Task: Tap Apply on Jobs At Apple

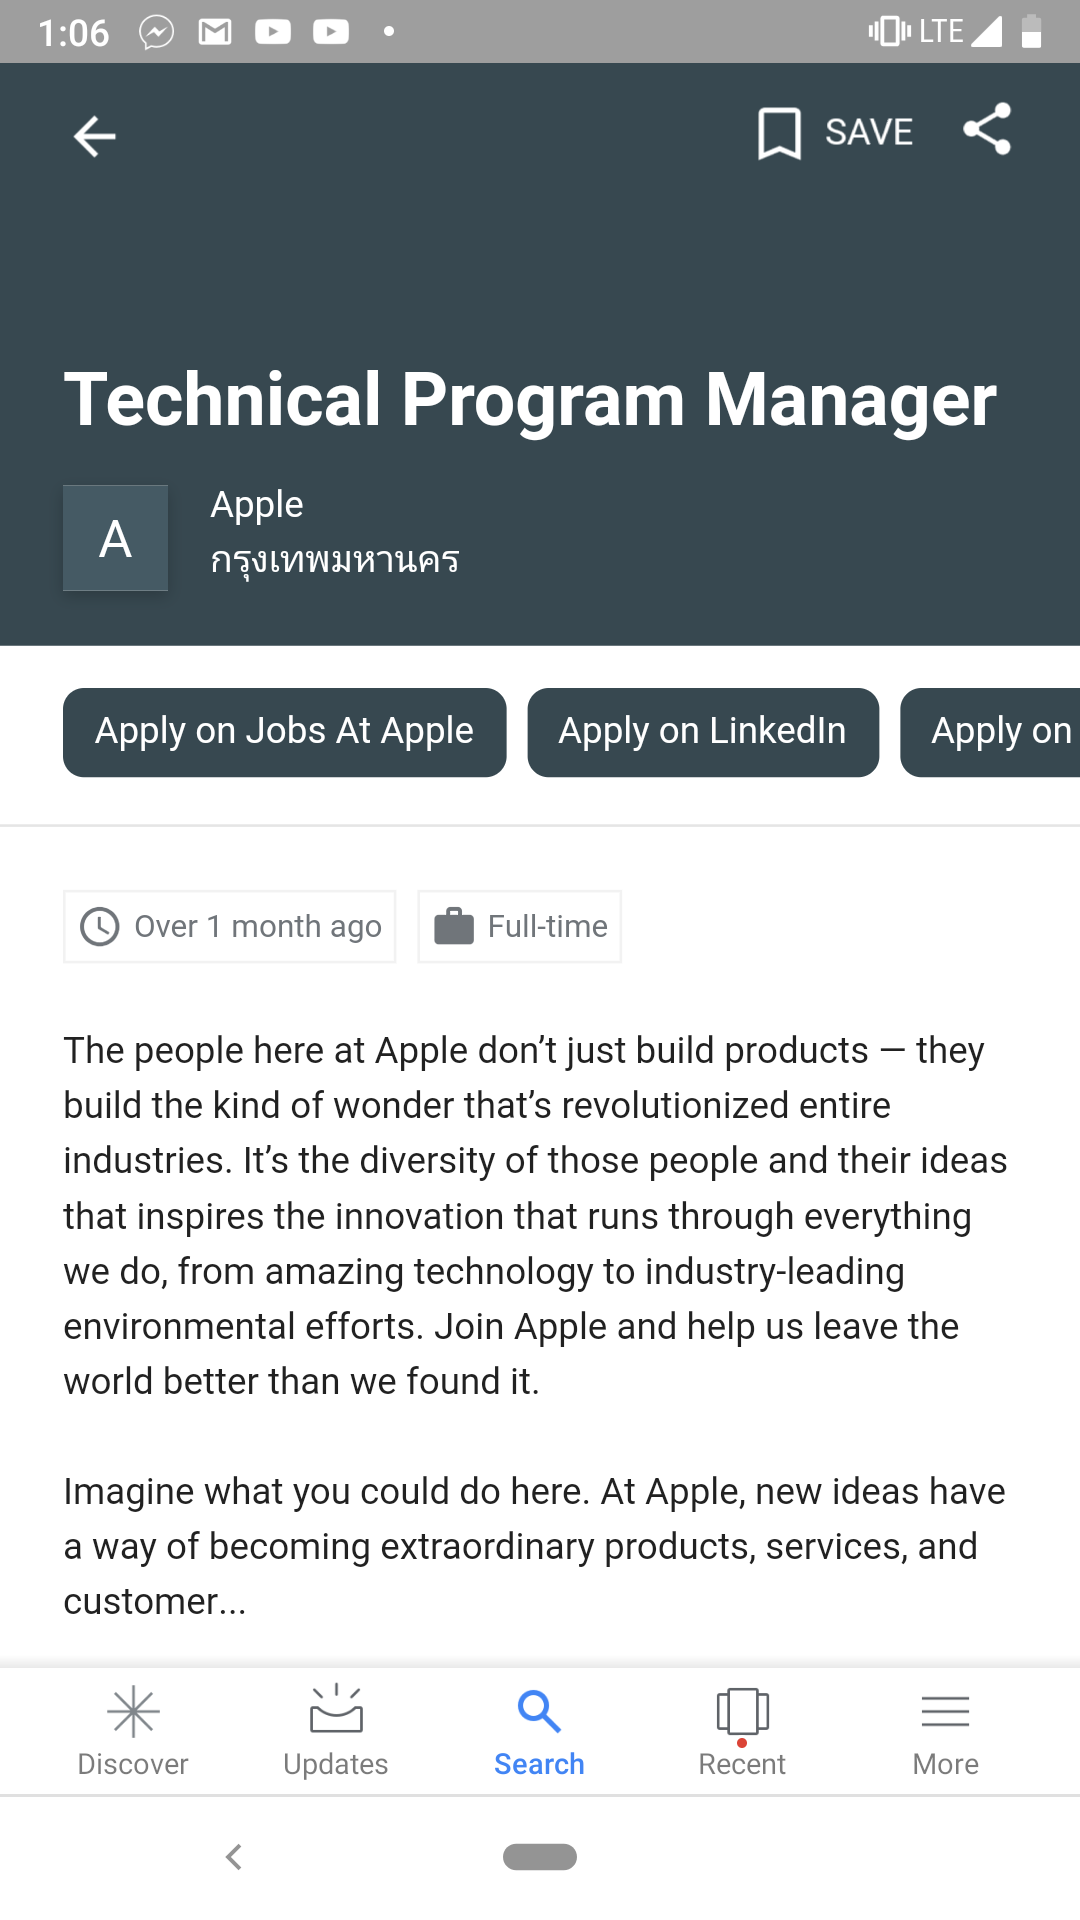Action: coord(284,732)
